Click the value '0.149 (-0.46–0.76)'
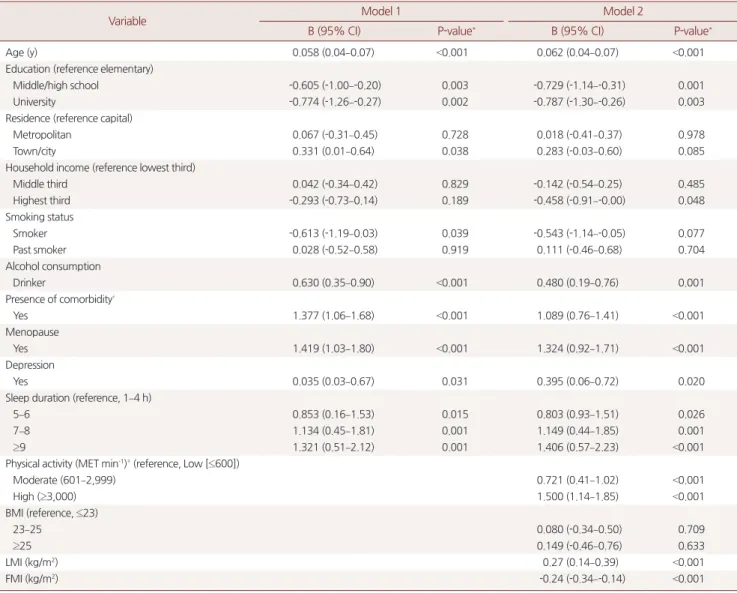Viewport: 737px width, 593px height. coord(579,546)
